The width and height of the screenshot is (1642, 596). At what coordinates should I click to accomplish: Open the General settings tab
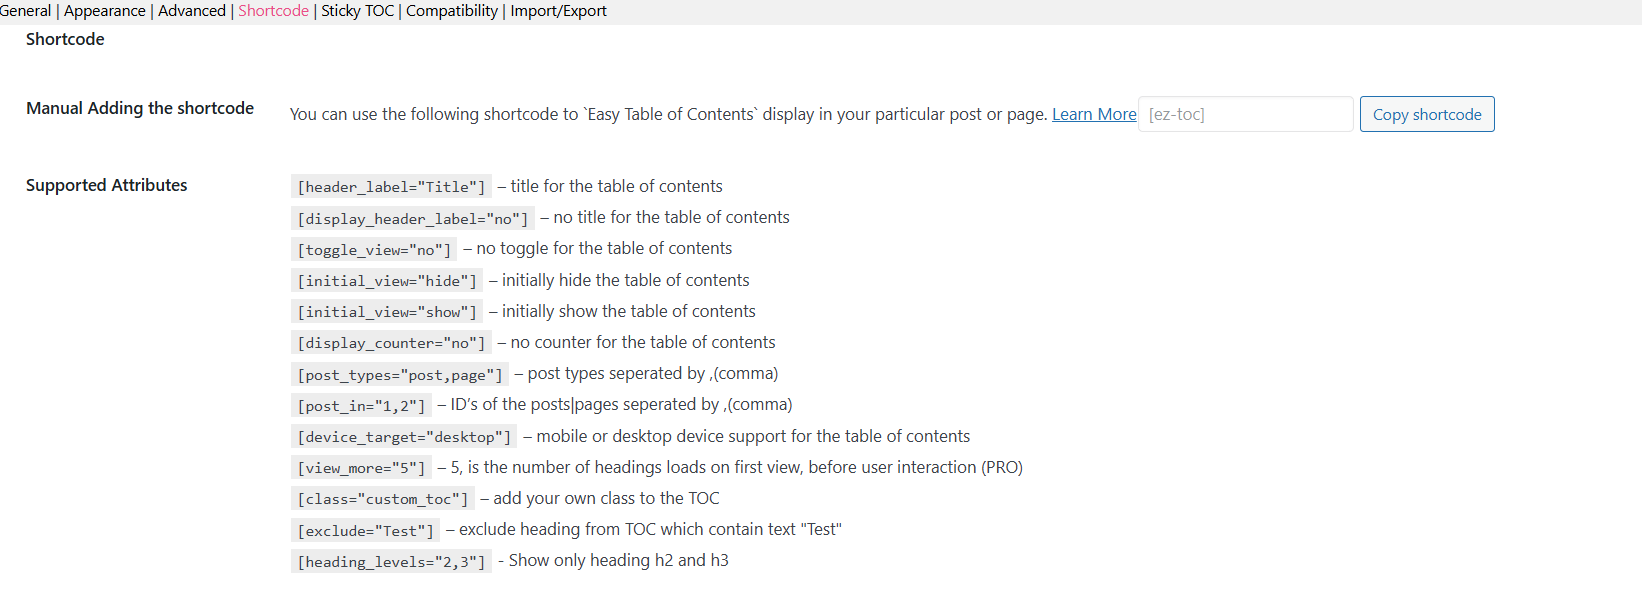tap(25, 11)
